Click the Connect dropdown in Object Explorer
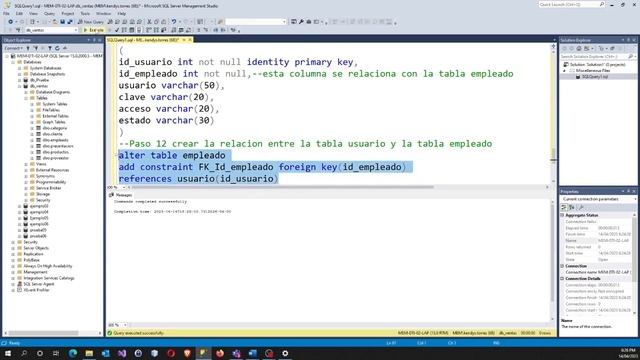This screenshot has height=360, width=640. click(13, 48)
